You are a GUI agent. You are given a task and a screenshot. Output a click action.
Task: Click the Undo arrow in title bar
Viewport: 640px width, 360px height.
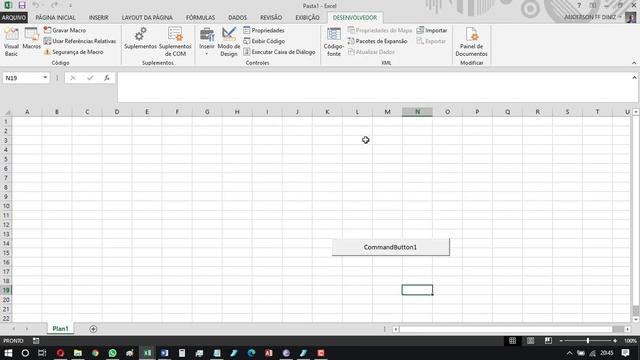[36, 5]
